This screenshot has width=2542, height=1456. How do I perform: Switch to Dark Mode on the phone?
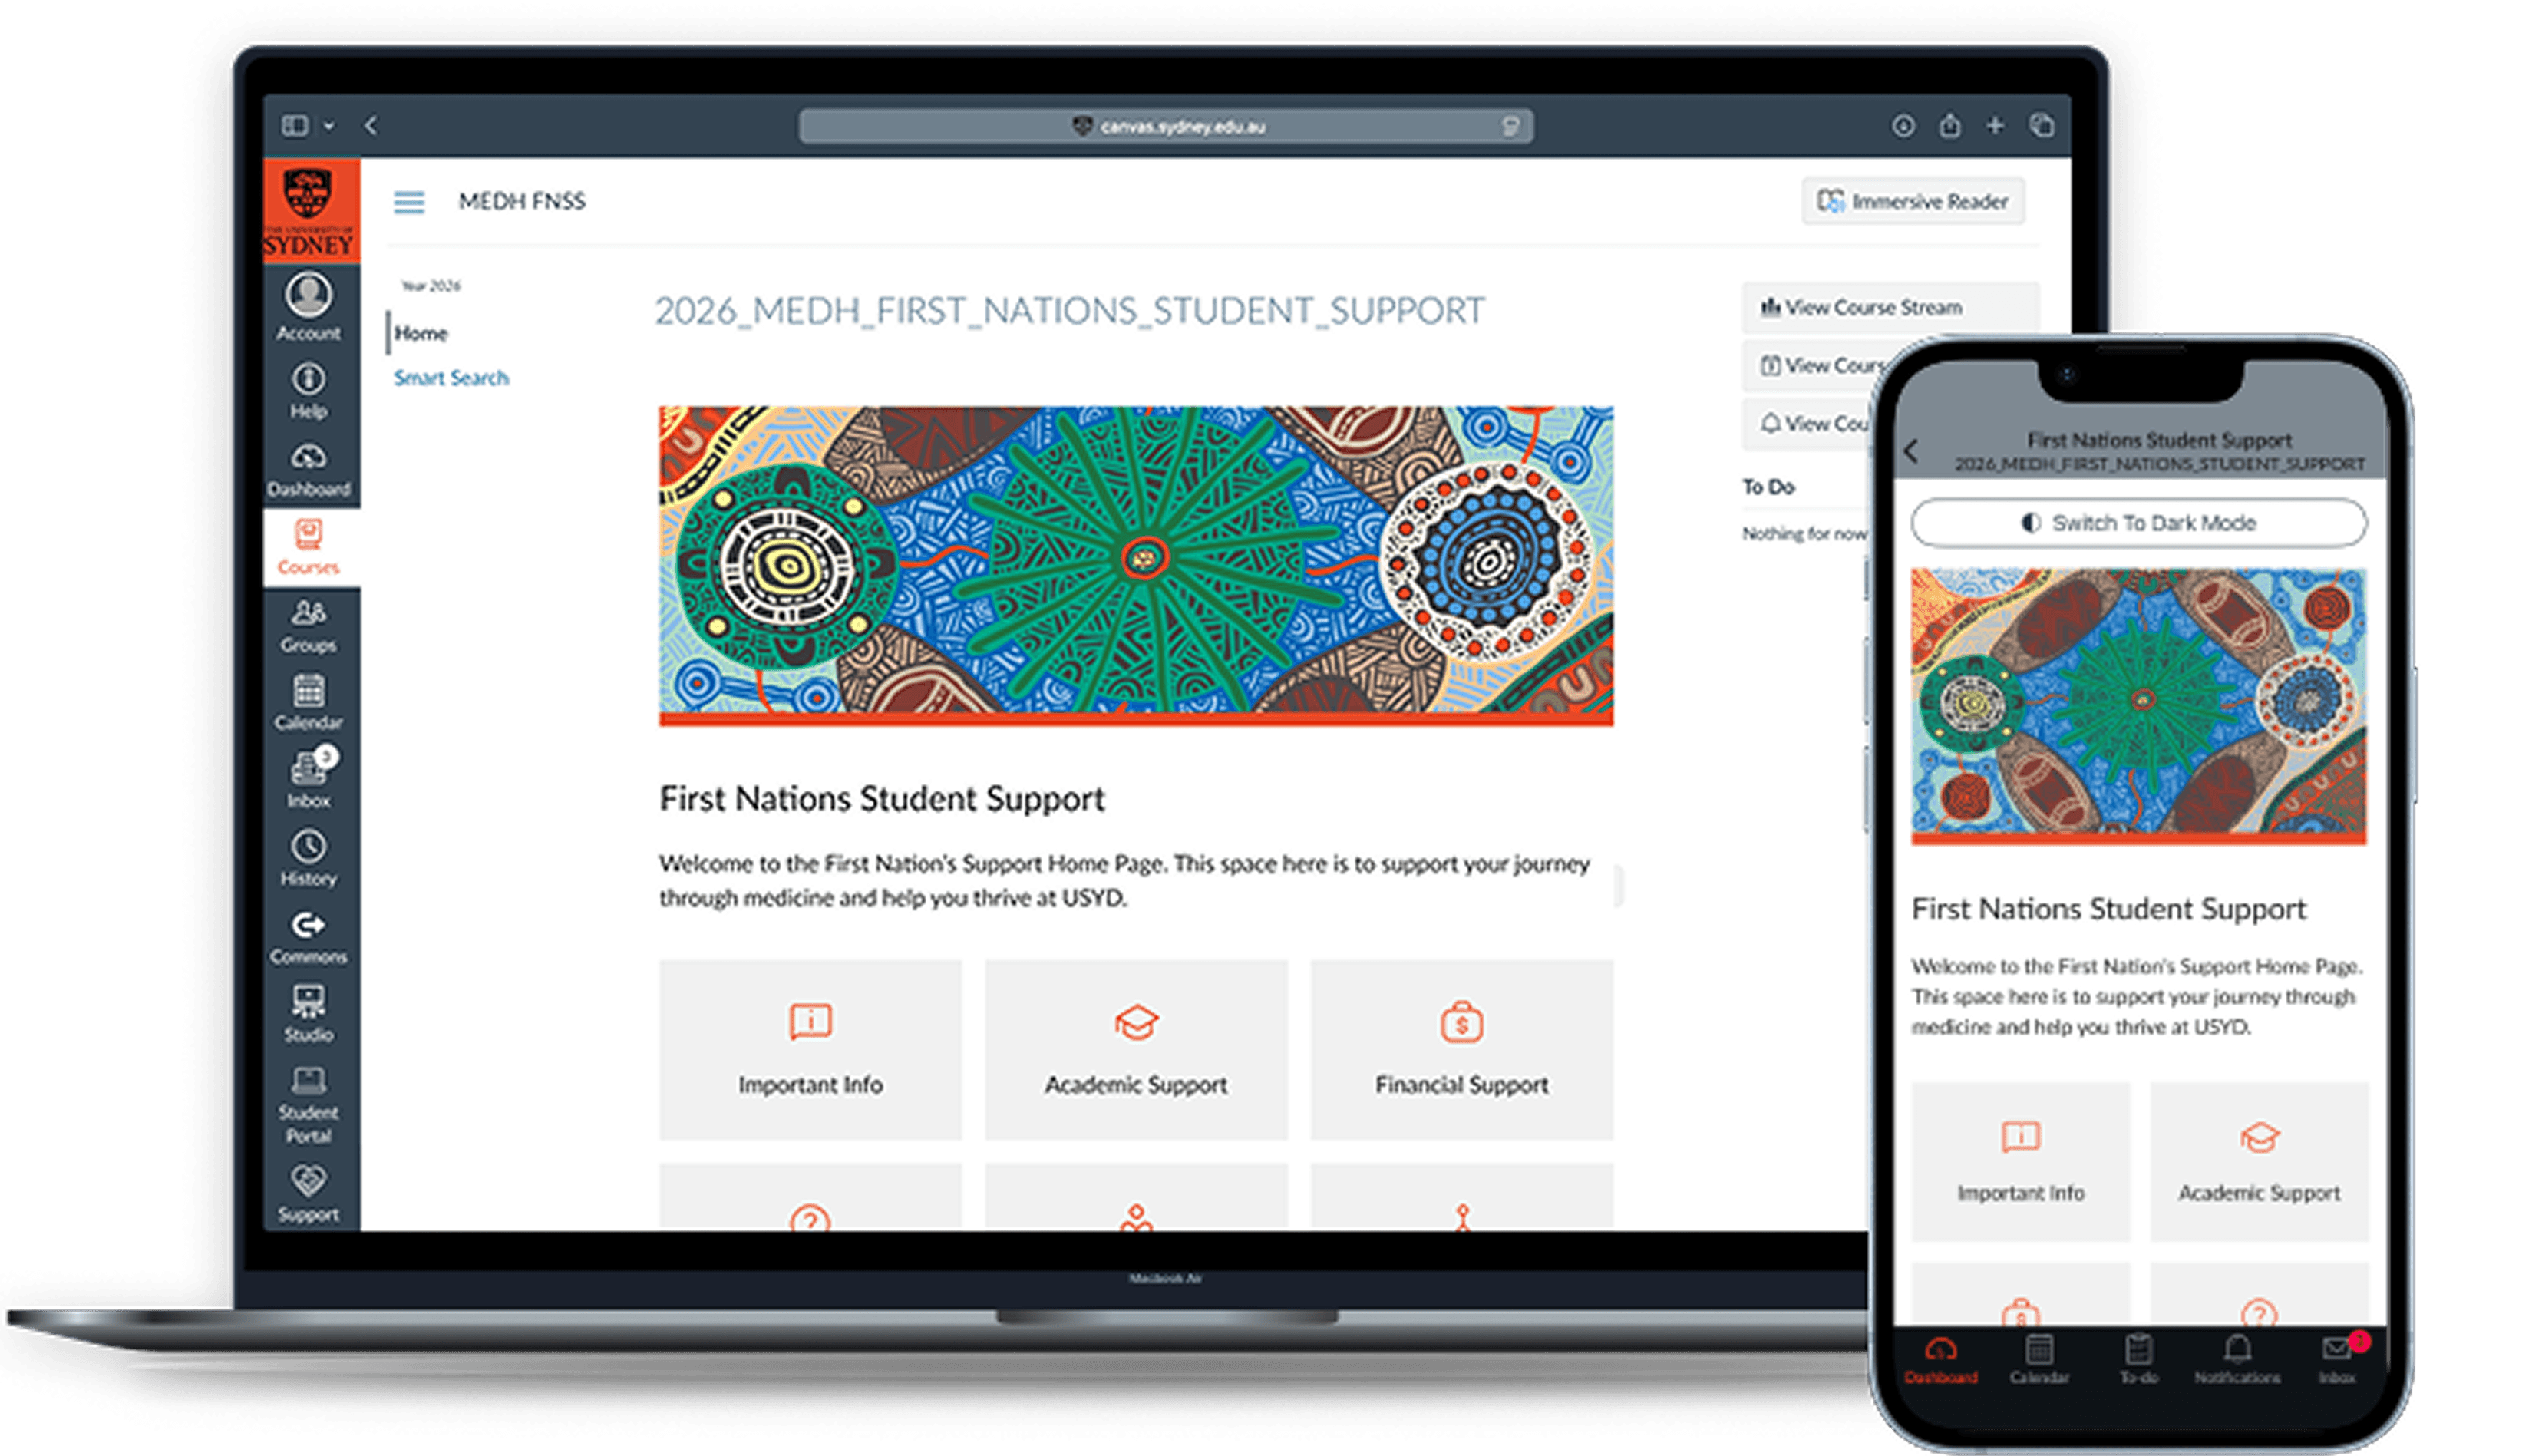2138,523
